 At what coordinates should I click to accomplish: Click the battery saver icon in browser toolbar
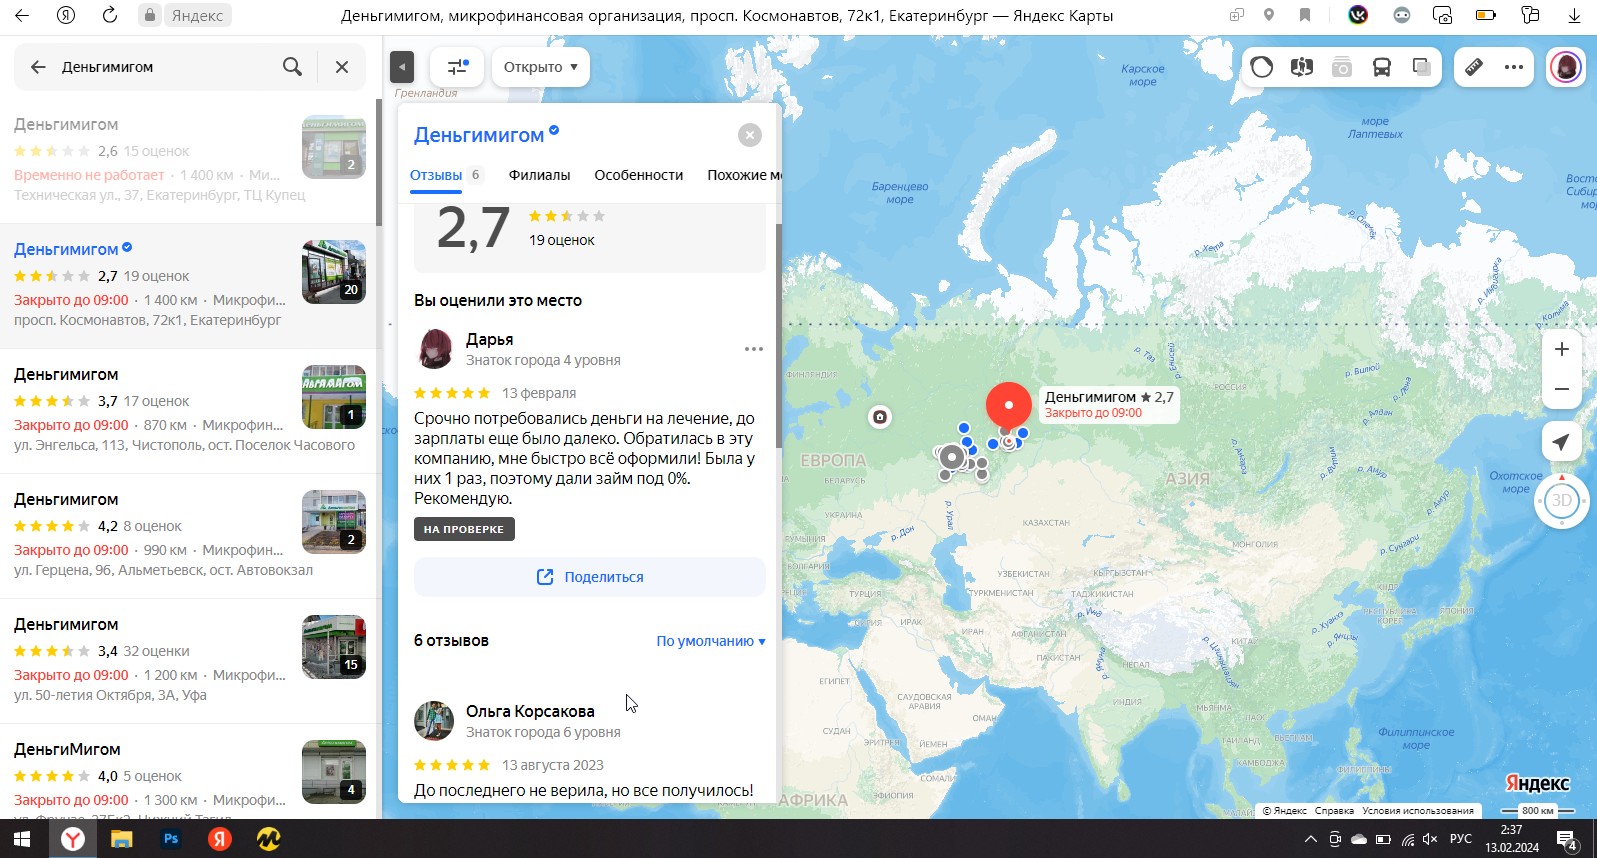(1486, 15)
